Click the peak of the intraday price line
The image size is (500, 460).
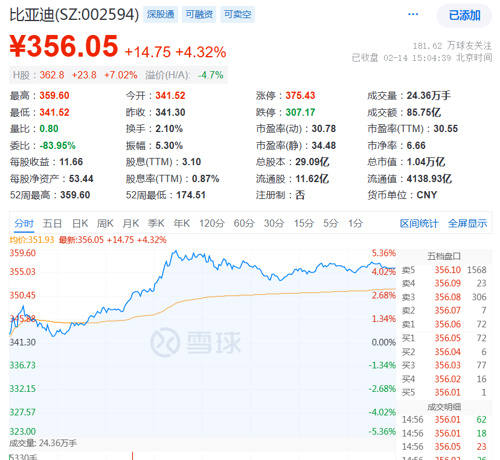click(176, 251)
